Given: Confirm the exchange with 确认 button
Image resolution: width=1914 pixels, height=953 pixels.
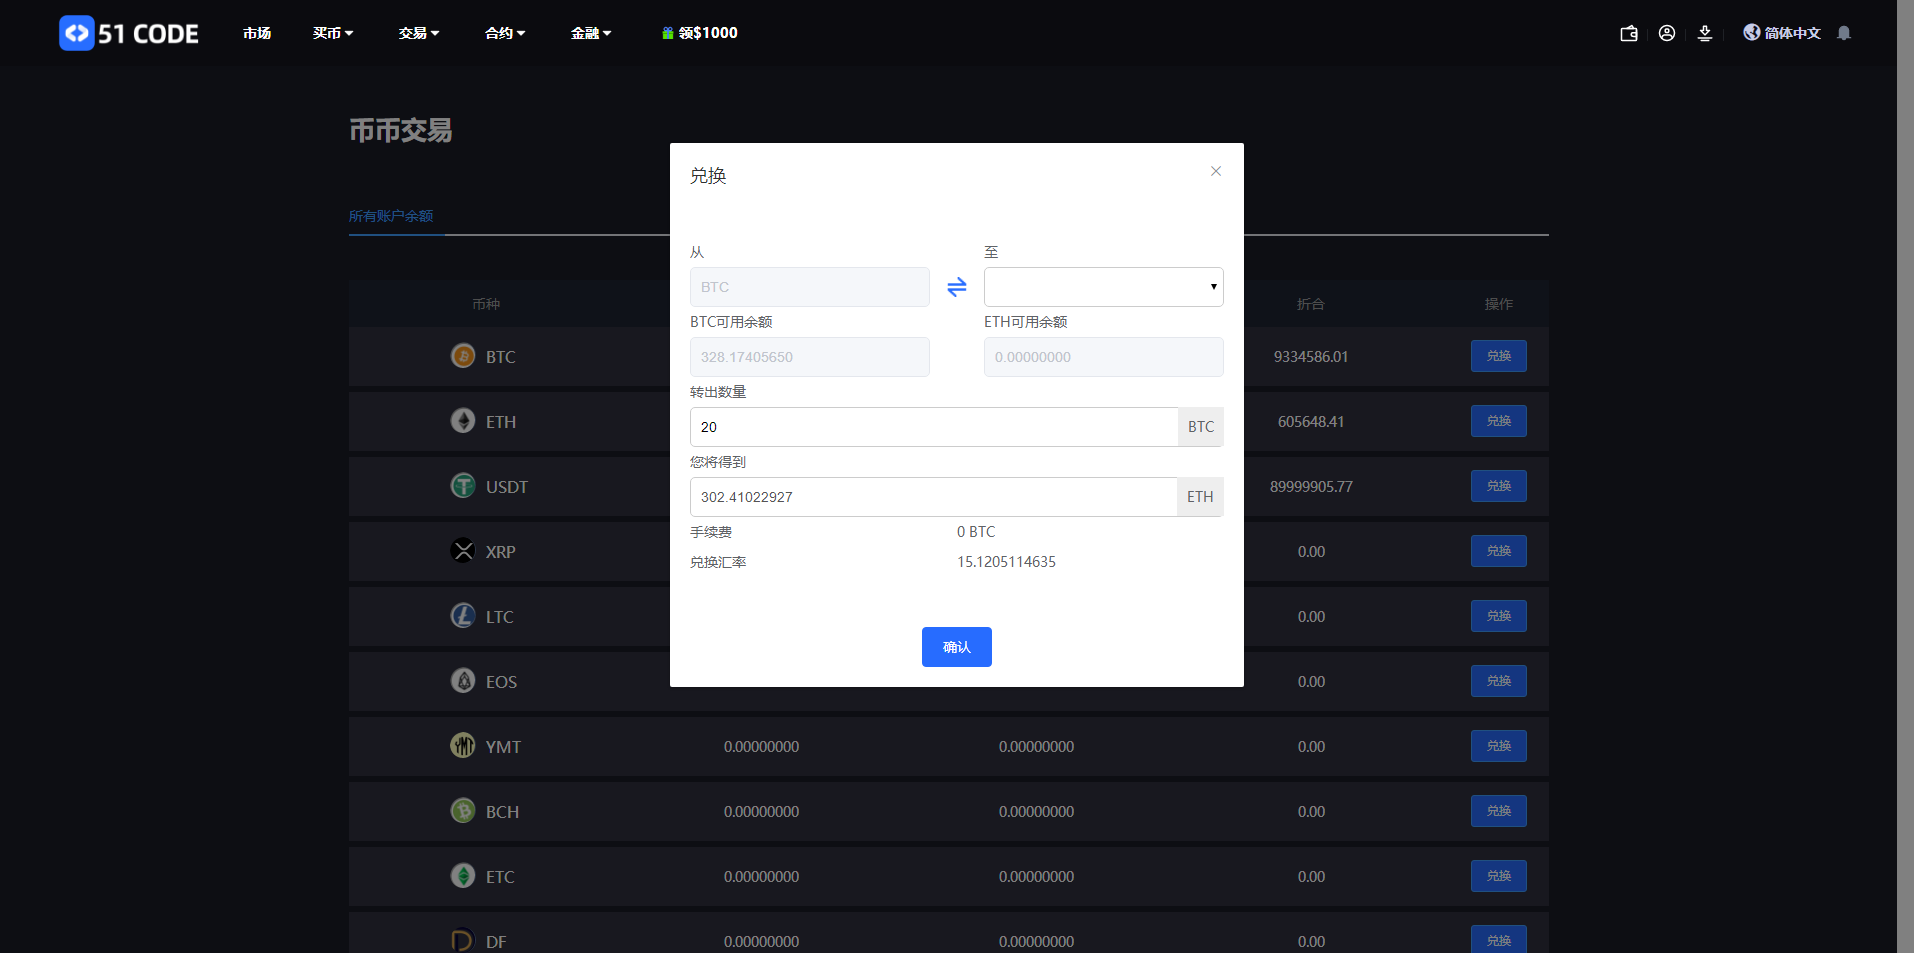Looking at the screenshot, I should point(957,647).
